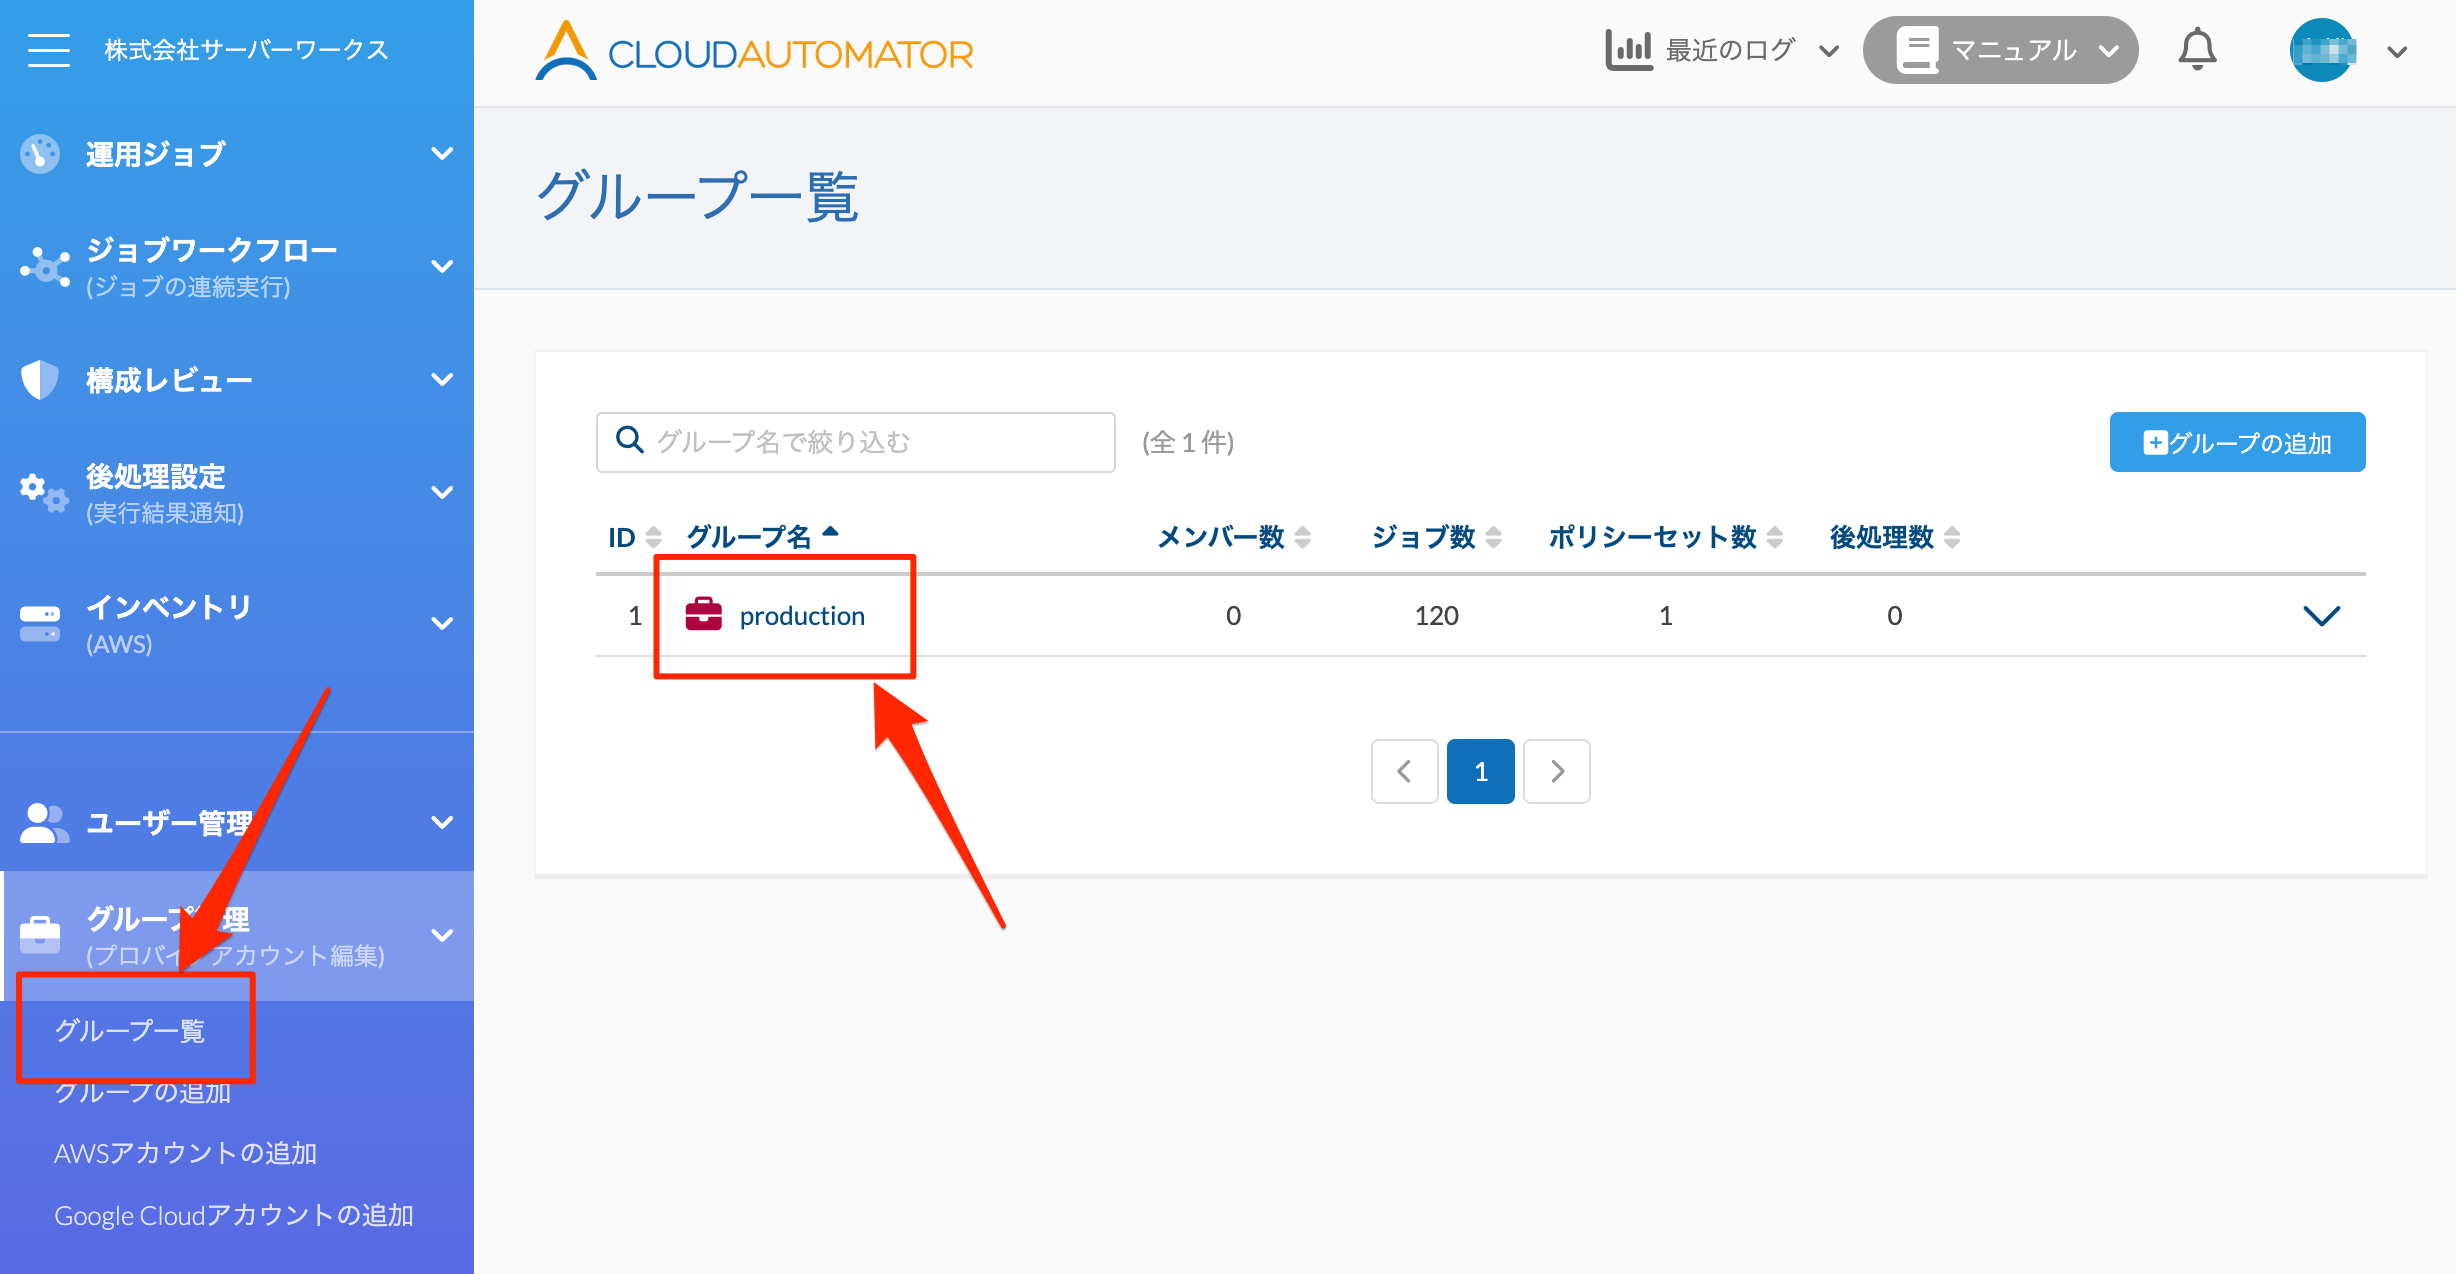
Task: Open the notification bell
Action: pos(2197,50)
